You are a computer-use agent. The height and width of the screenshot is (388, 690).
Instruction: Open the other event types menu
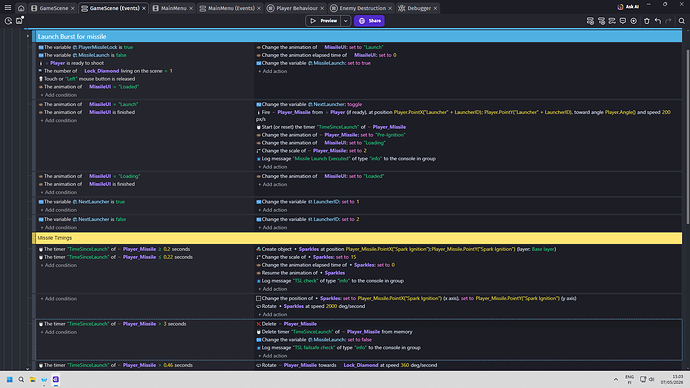click(x=612, y=21)
